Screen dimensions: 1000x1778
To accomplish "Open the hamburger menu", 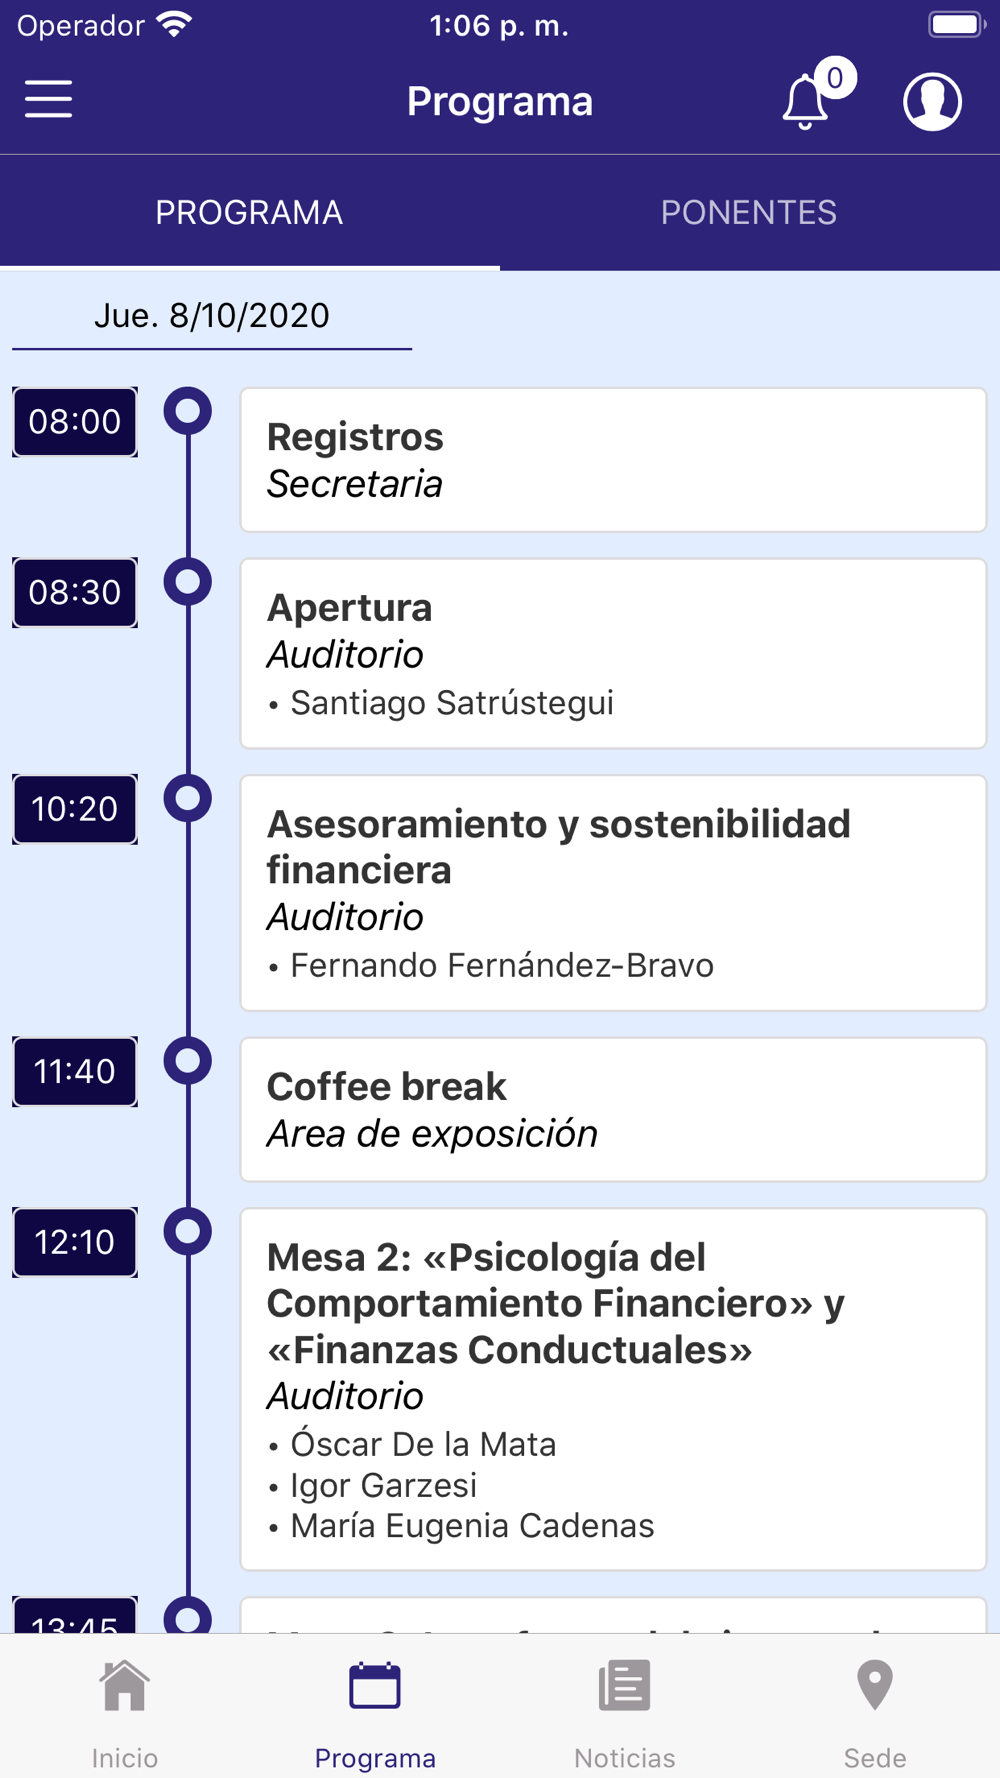I will [x=48, y=100].
